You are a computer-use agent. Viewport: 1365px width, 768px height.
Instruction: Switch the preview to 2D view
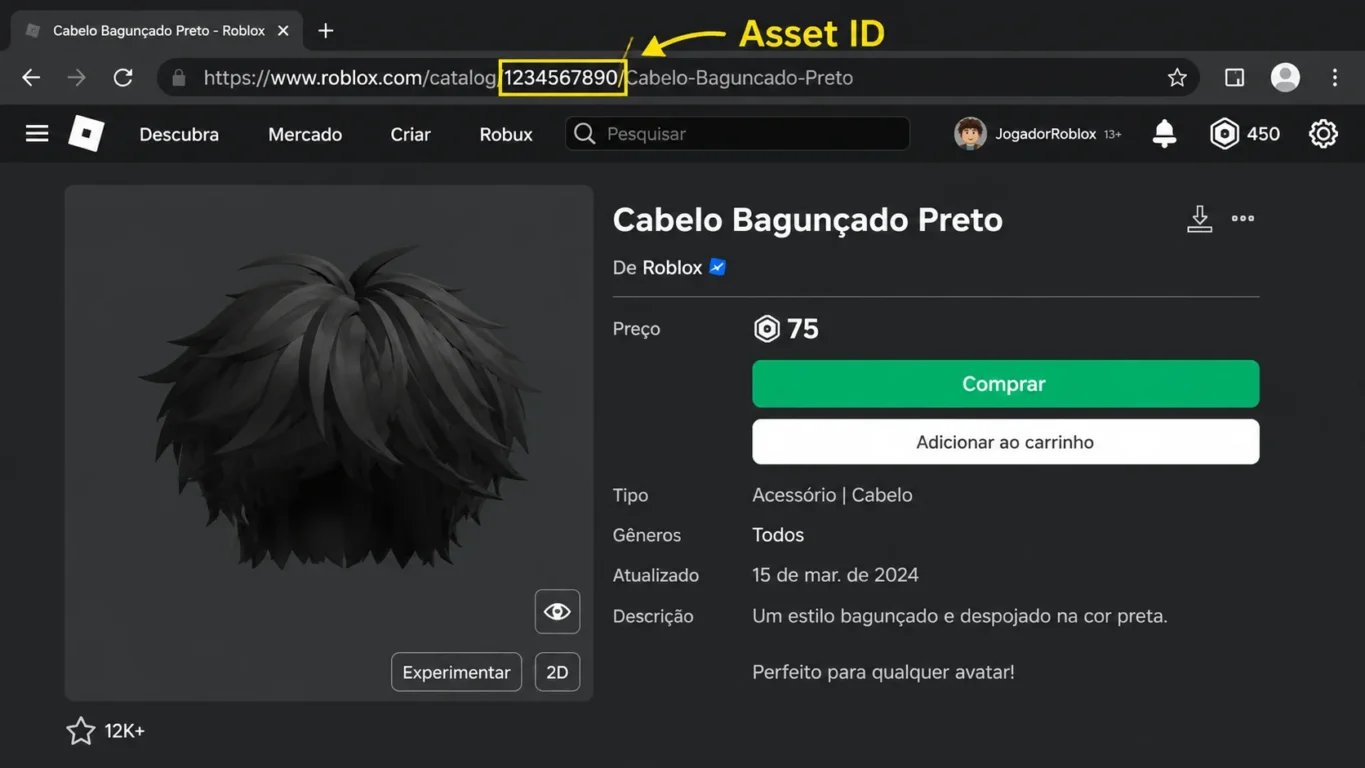click(x=557, y=672)
